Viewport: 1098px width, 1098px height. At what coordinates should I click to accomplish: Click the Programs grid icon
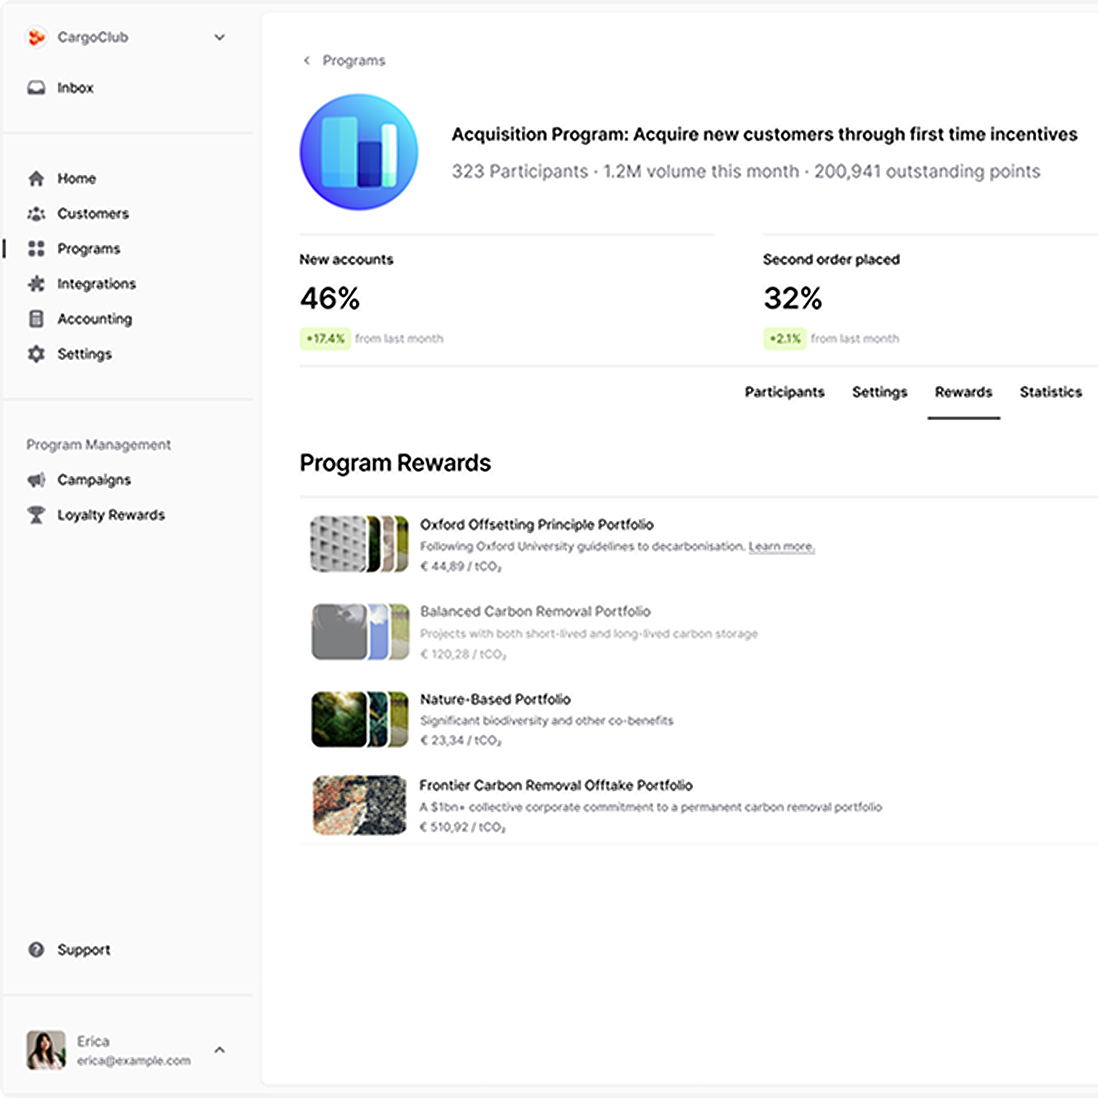click(x=36, y=249)
